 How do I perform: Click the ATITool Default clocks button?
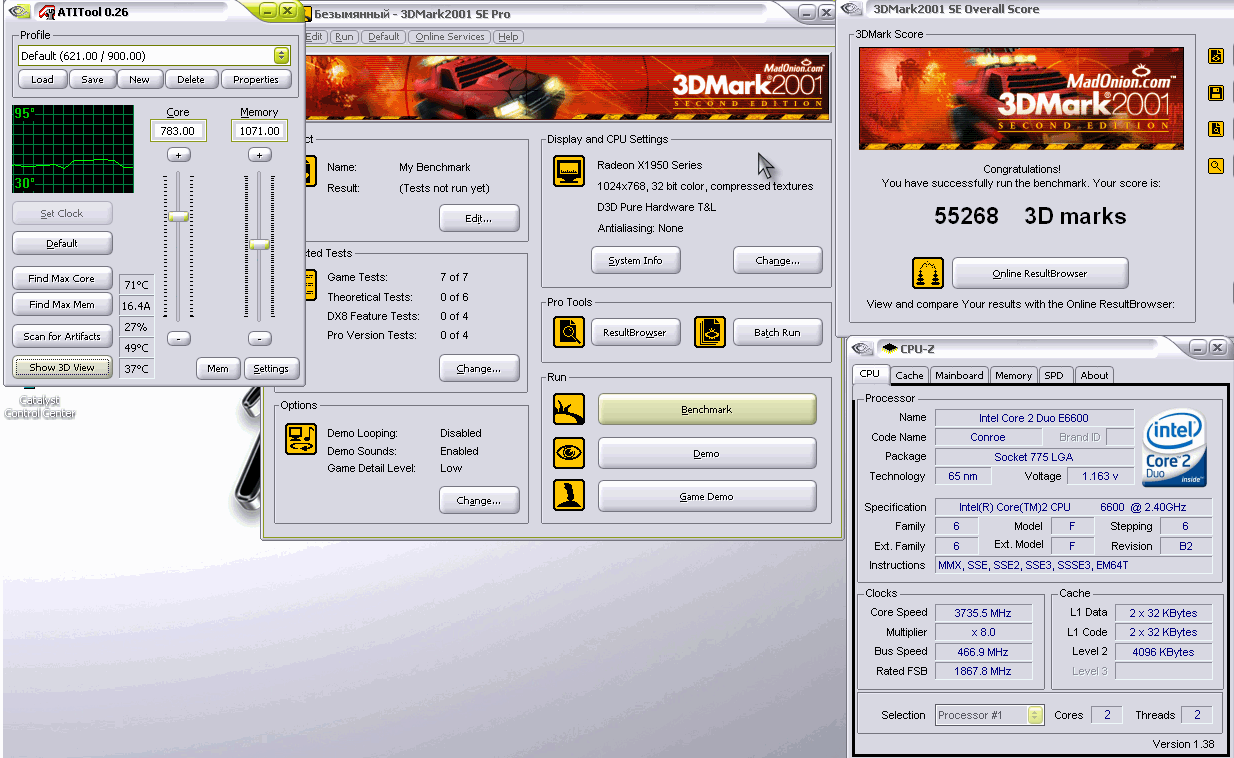[x=62, y=243]
